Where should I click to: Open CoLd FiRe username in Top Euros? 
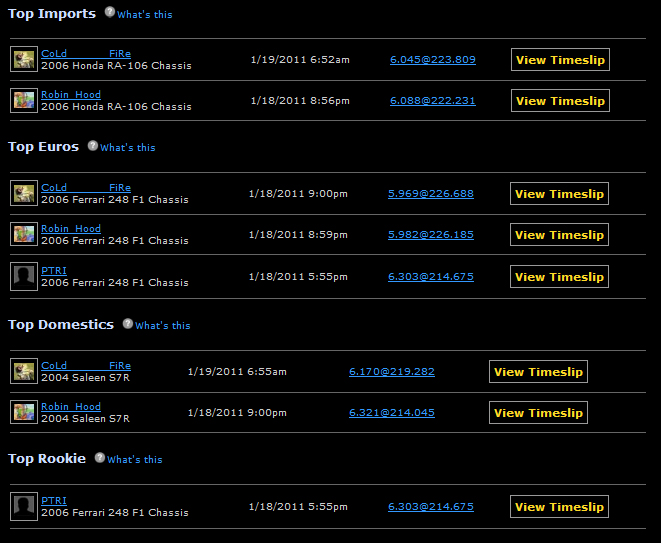(85, 188)
